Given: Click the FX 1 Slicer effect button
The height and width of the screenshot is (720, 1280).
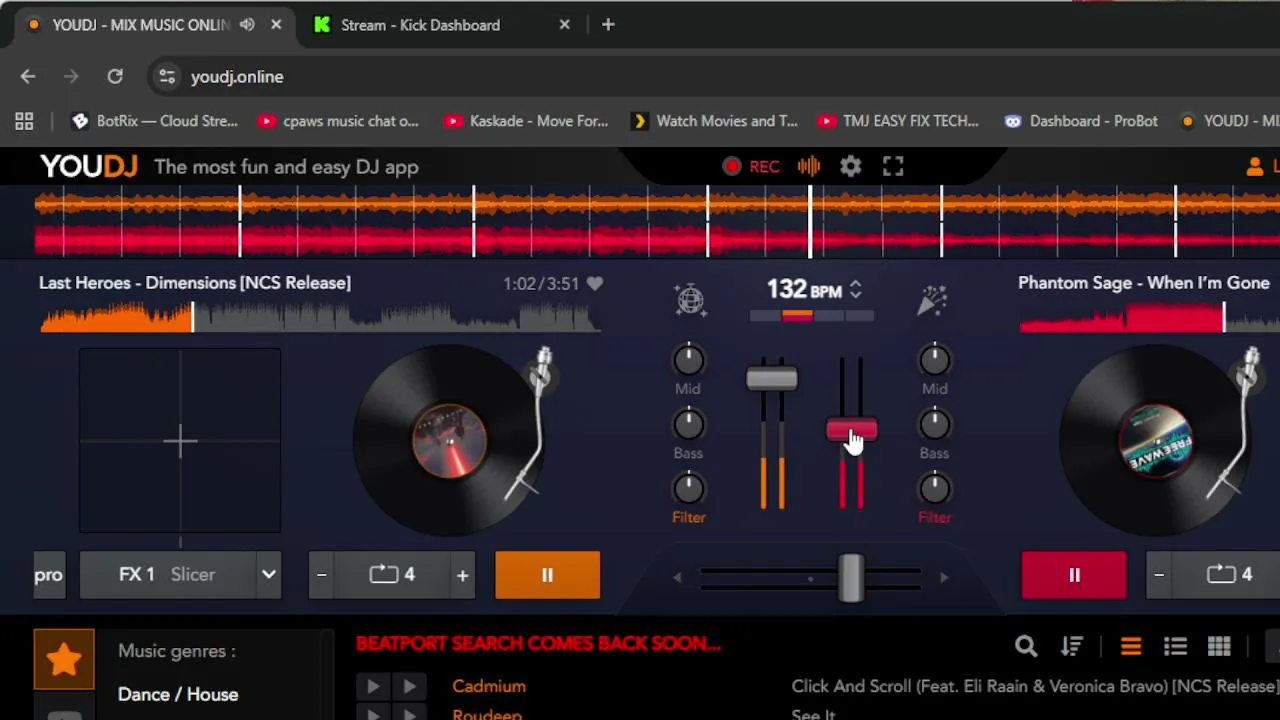Looking at the screenshot, I should [167, 575].
